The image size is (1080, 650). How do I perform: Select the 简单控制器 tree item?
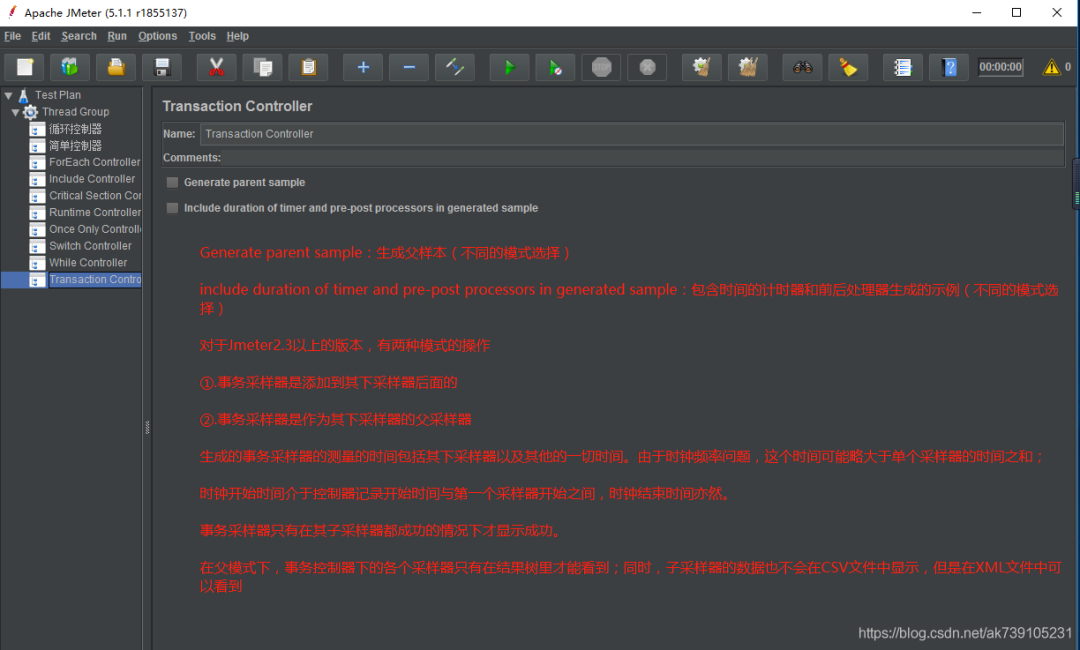point(75,145)
